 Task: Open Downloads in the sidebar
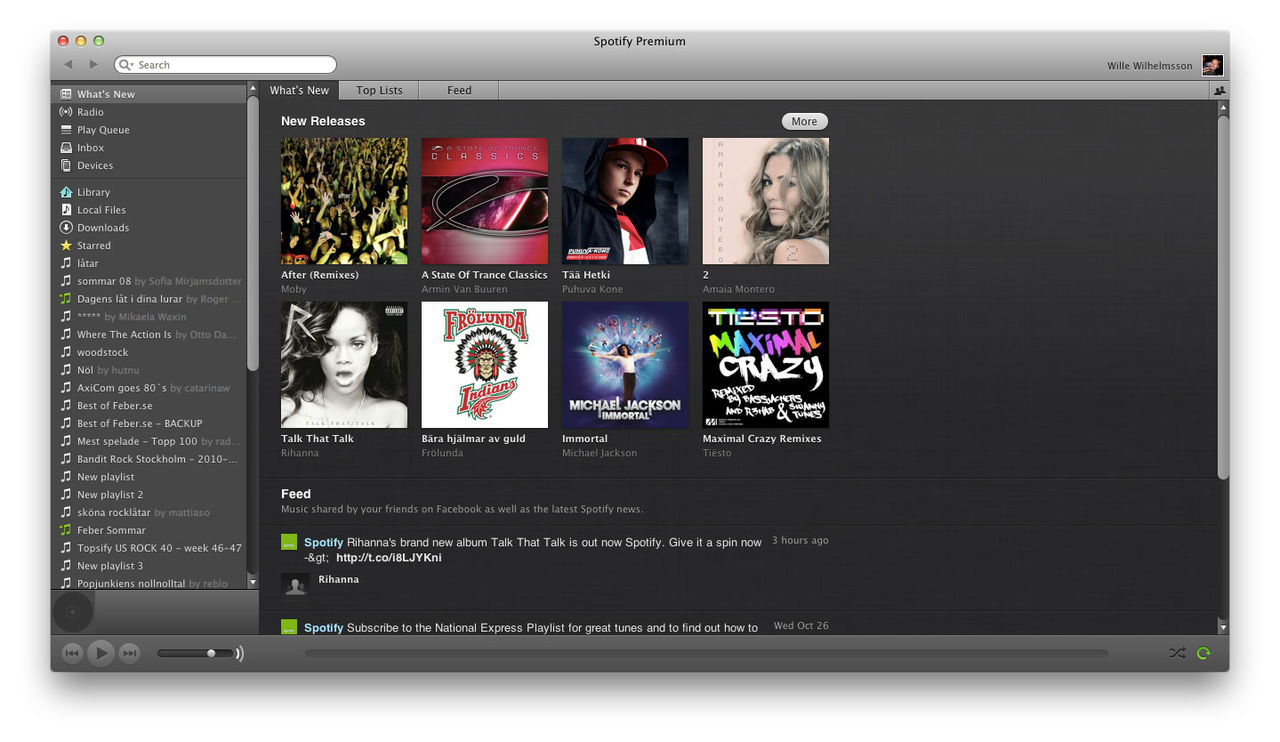click(148, 228)
